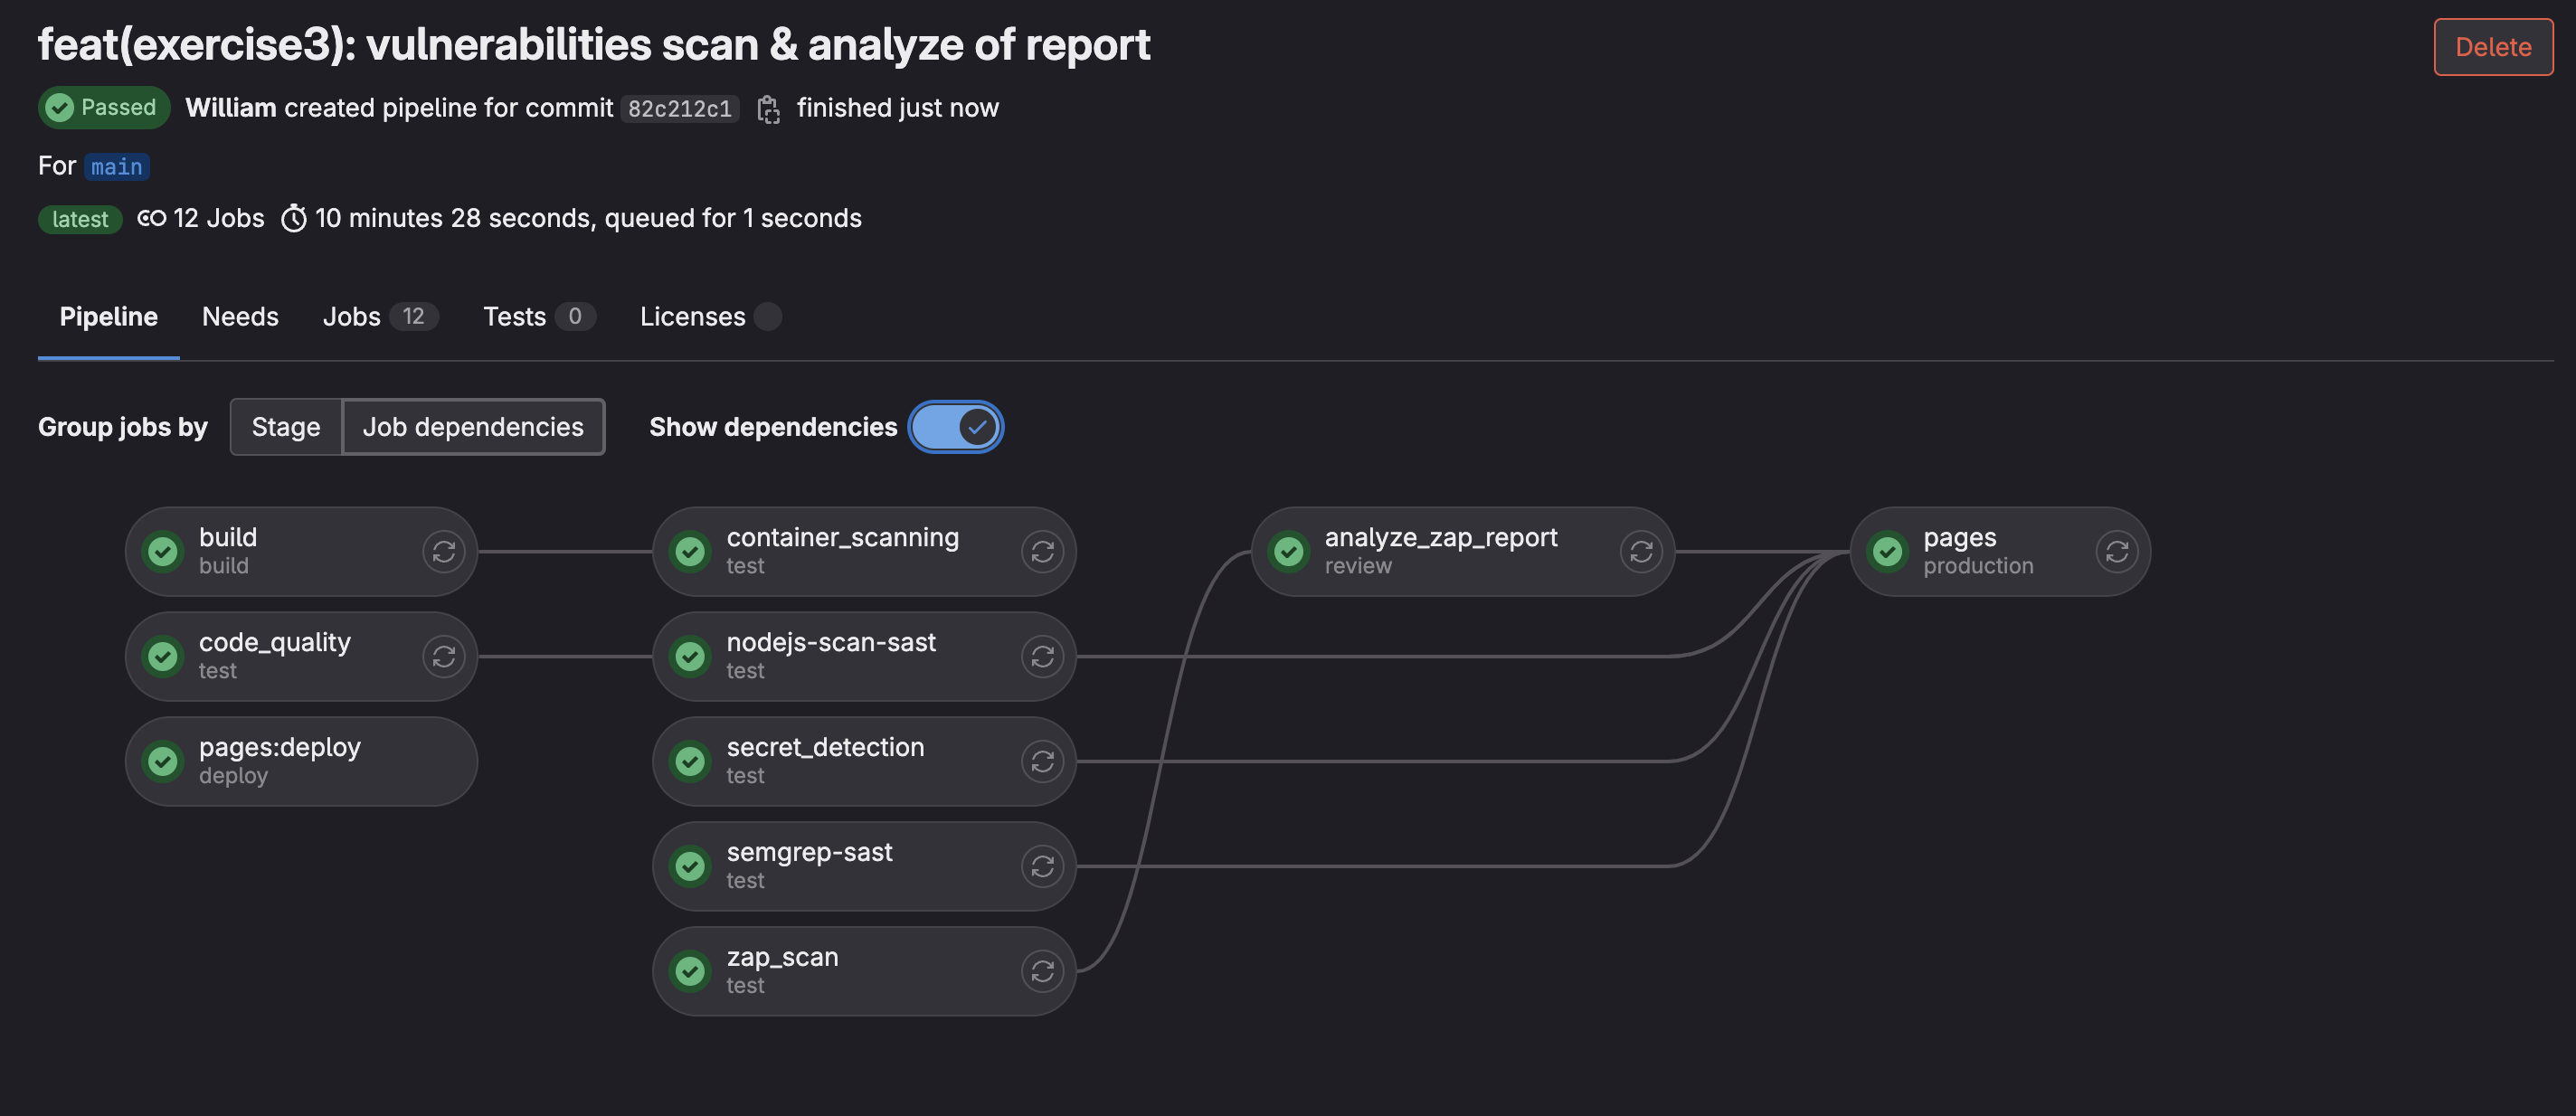Delete this pipeline

pos(2493,47)
